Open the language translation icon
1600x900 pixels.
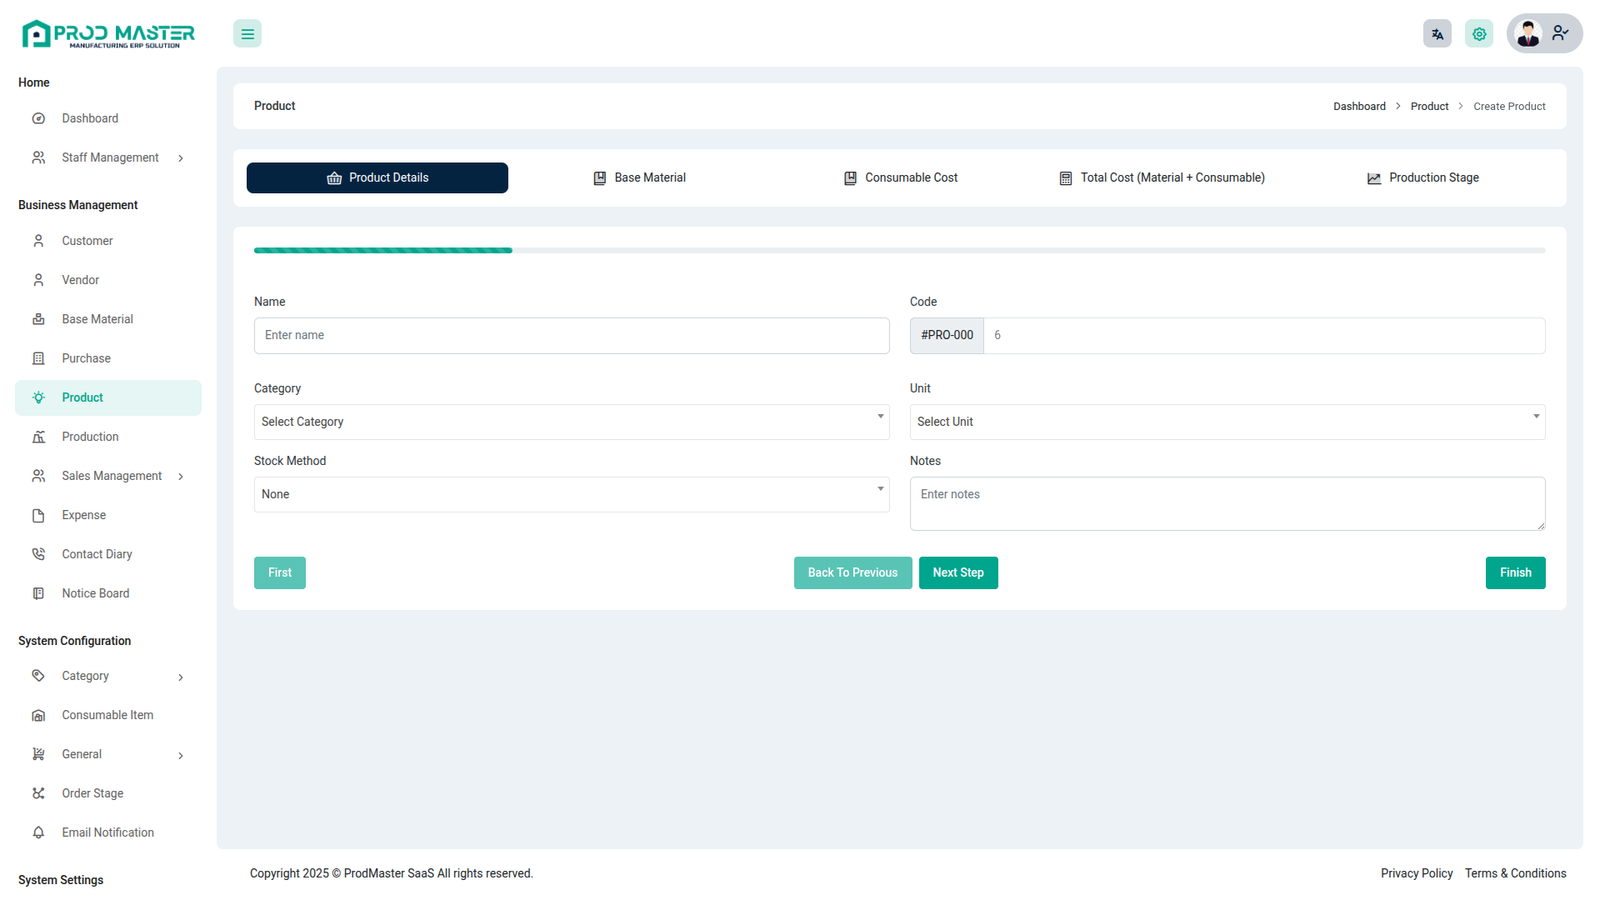tap(1437, 34)
